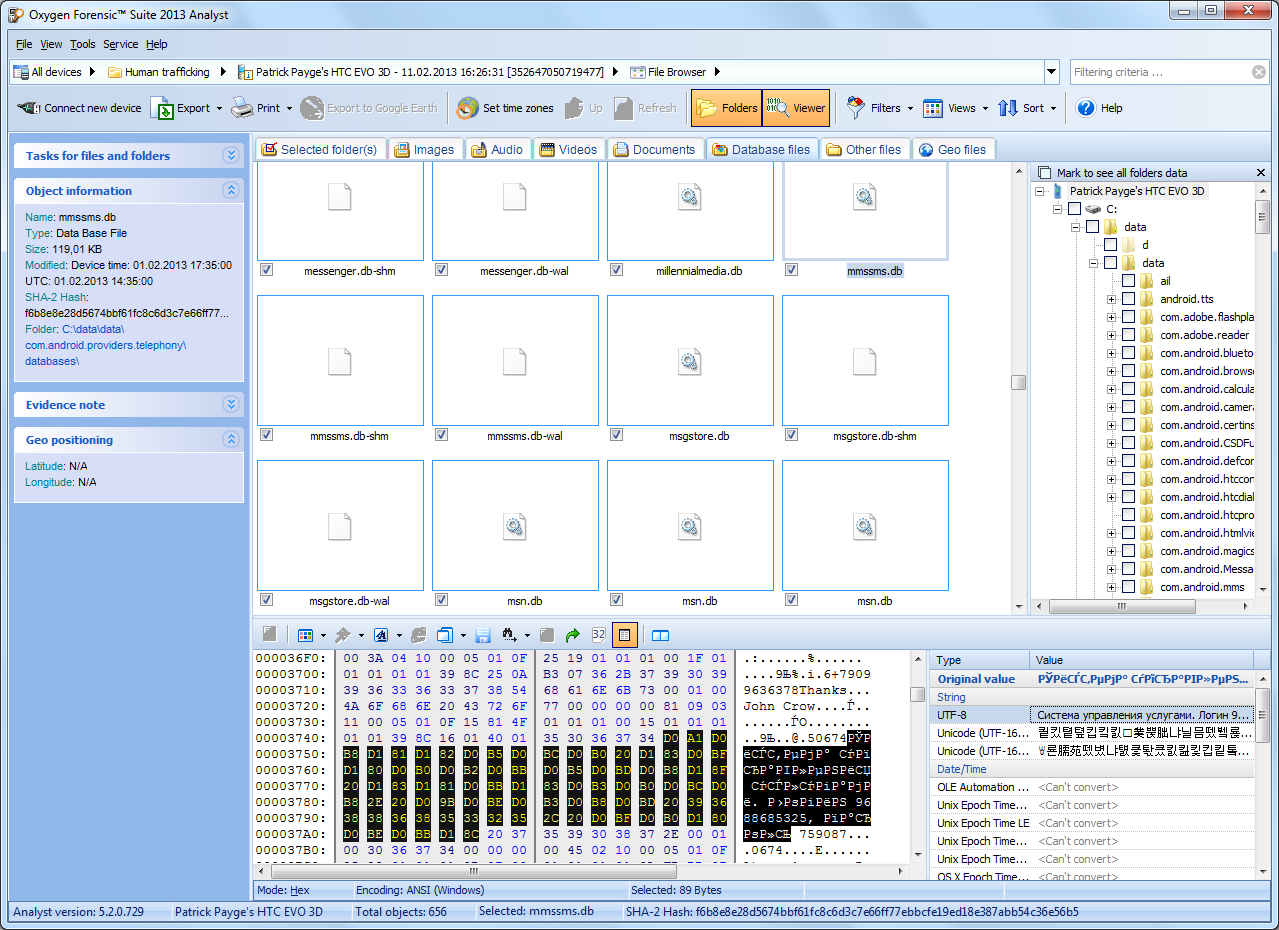Select the UTF-8 row in the converter
This screenshot has width=1279, height=930.
pos(1093,715)
